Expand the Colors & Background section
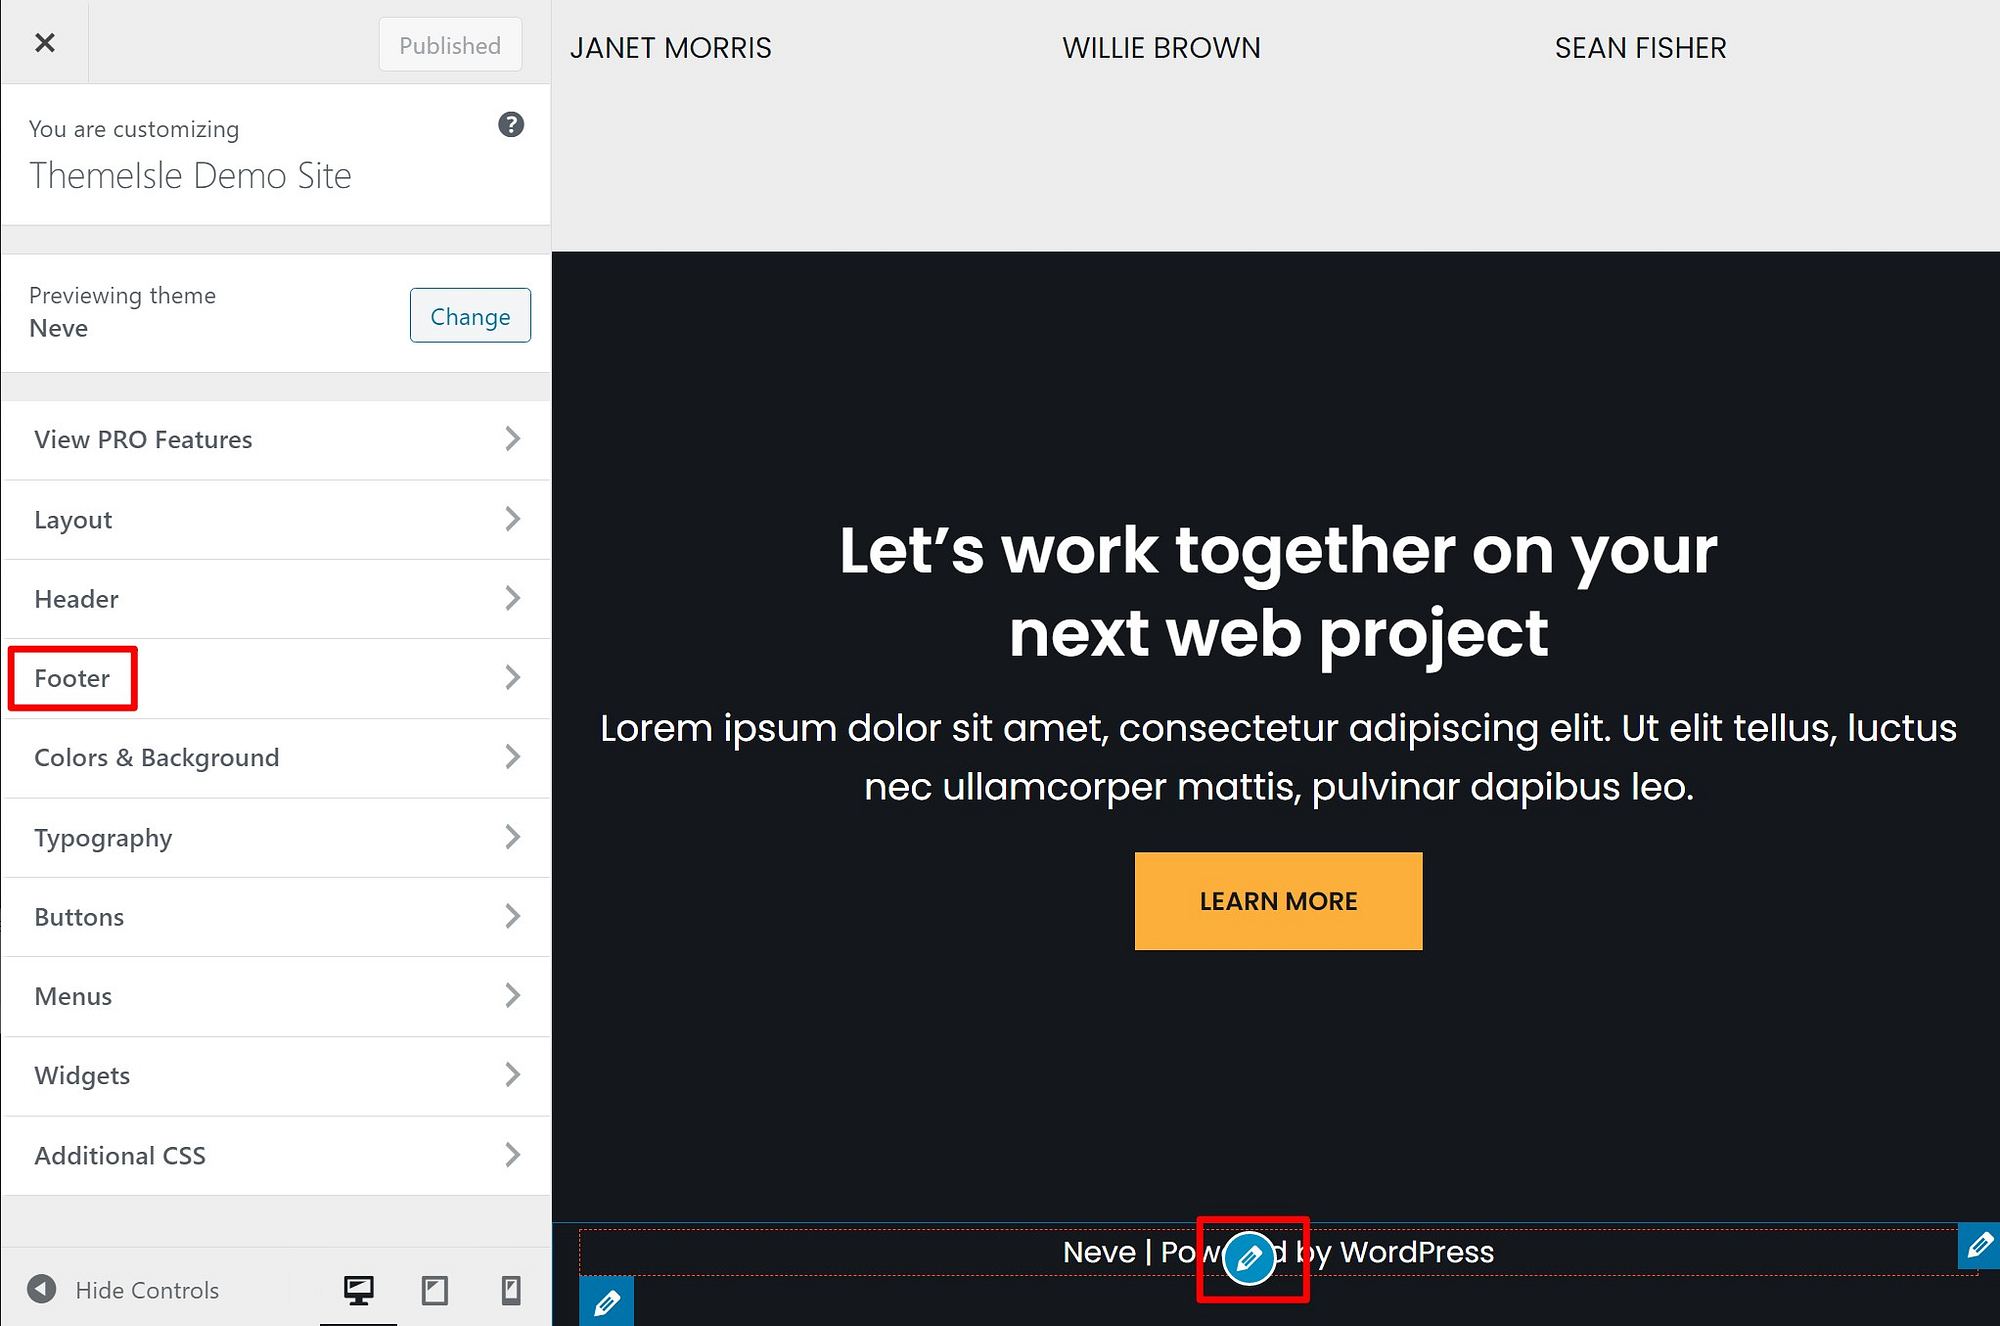 point(277,758)
